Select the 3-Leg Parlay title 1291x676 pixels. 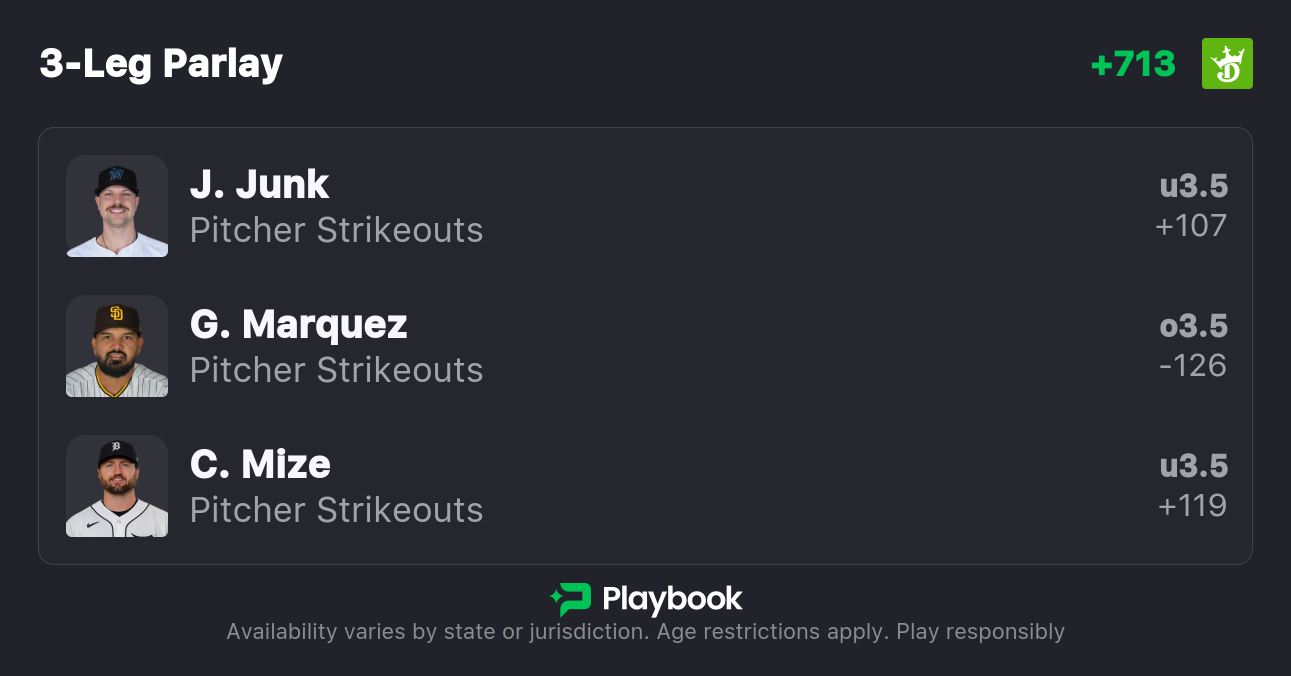(161, 64)
